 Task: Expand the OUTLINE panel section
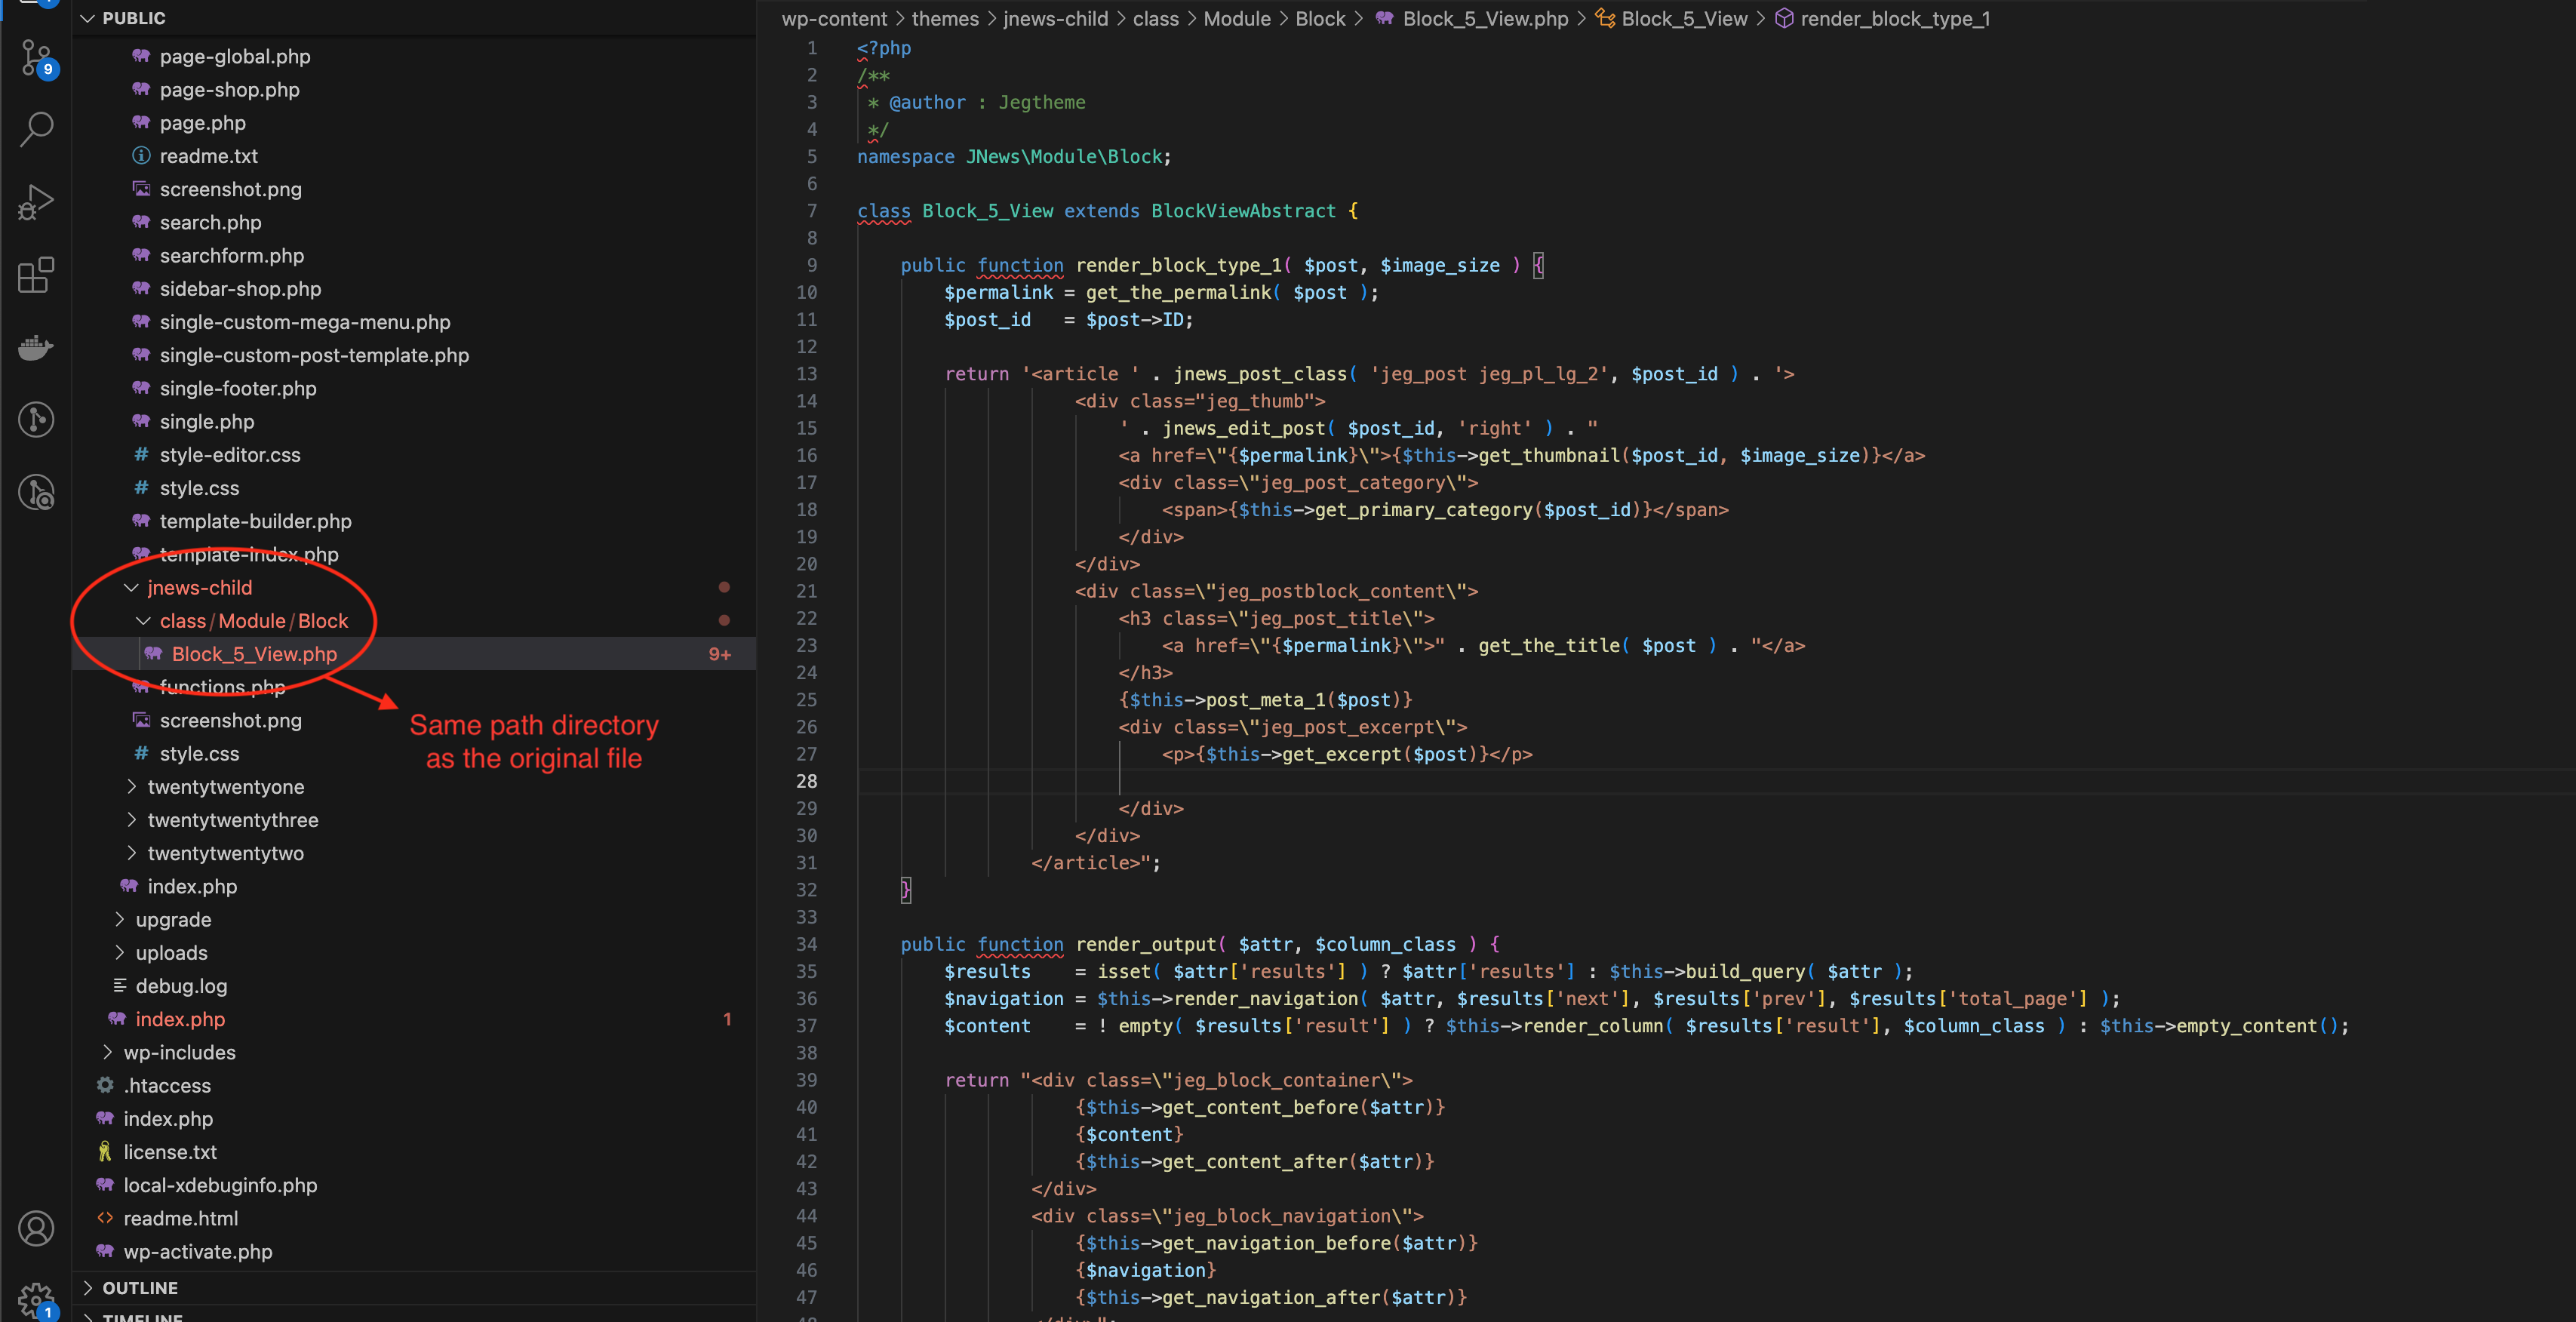pos(140,1288)
